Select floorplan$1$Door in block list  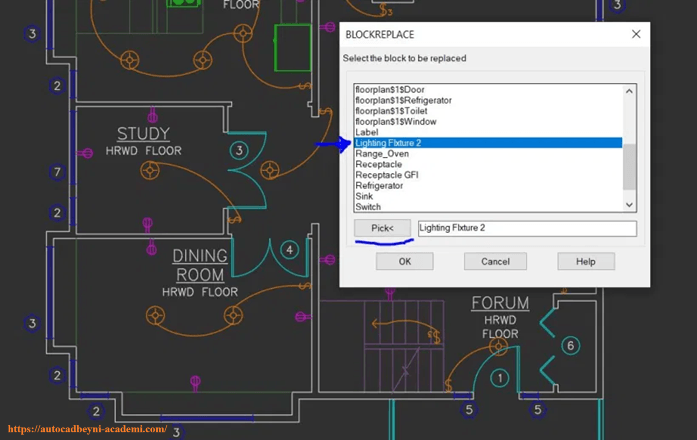coord(488,90)
